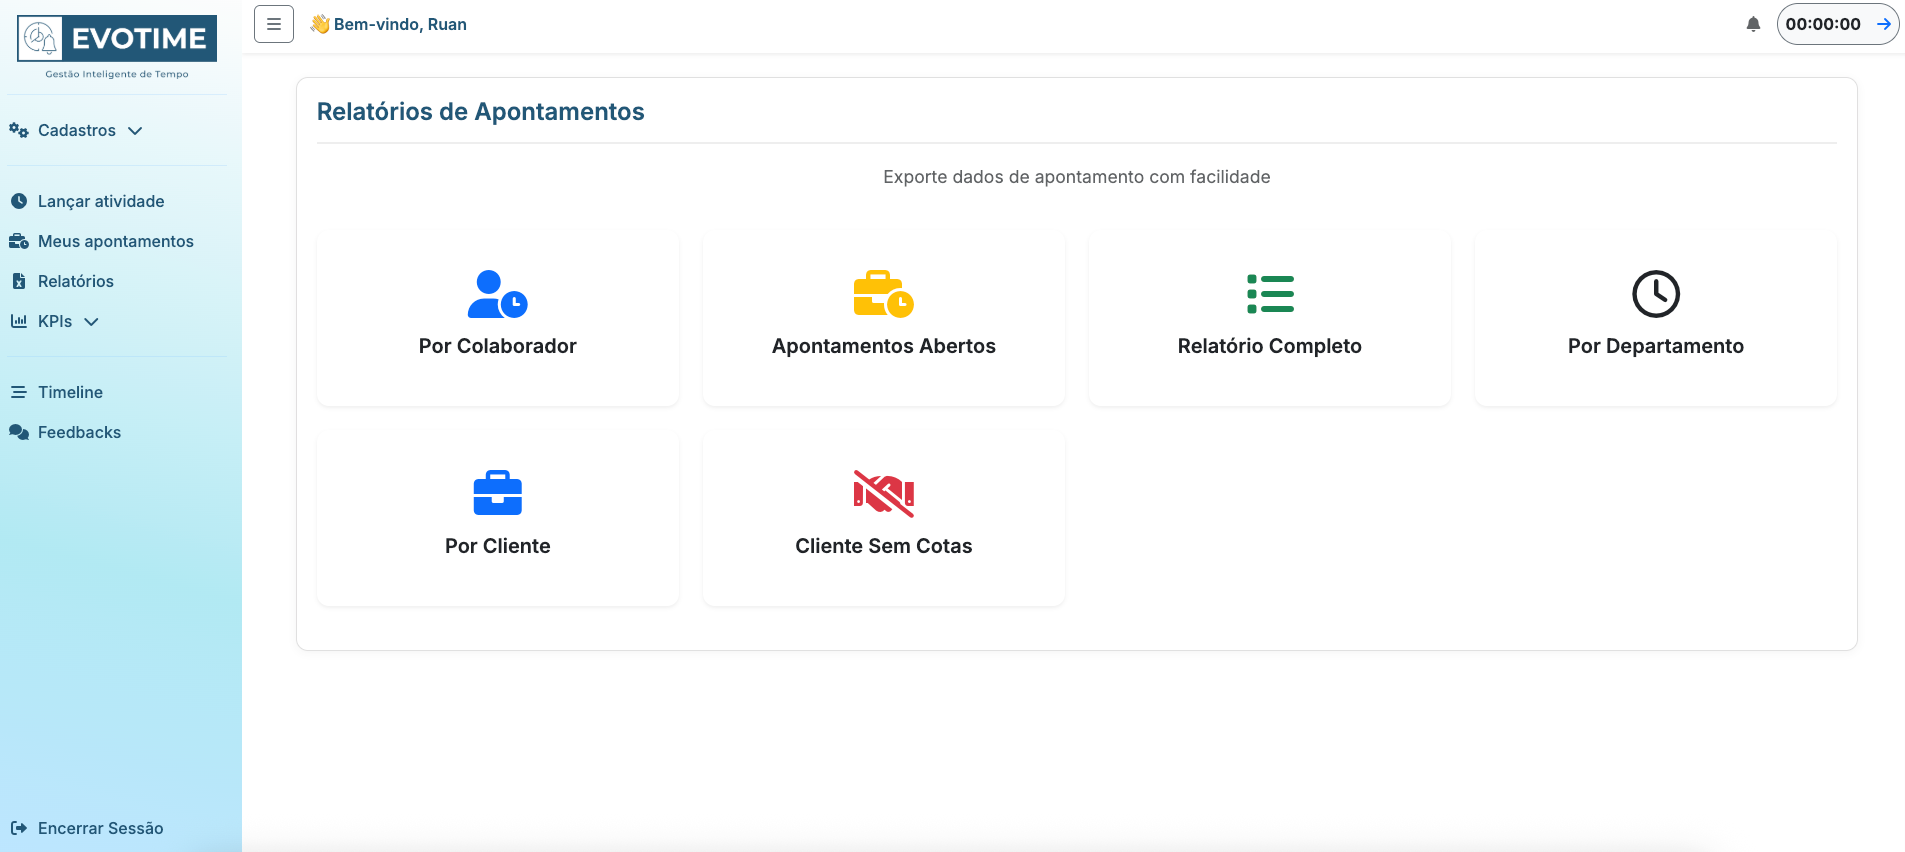This screenshot has width=1905, height=852.
Task: Click the Timeline bars icon
Action: [18, 392]
